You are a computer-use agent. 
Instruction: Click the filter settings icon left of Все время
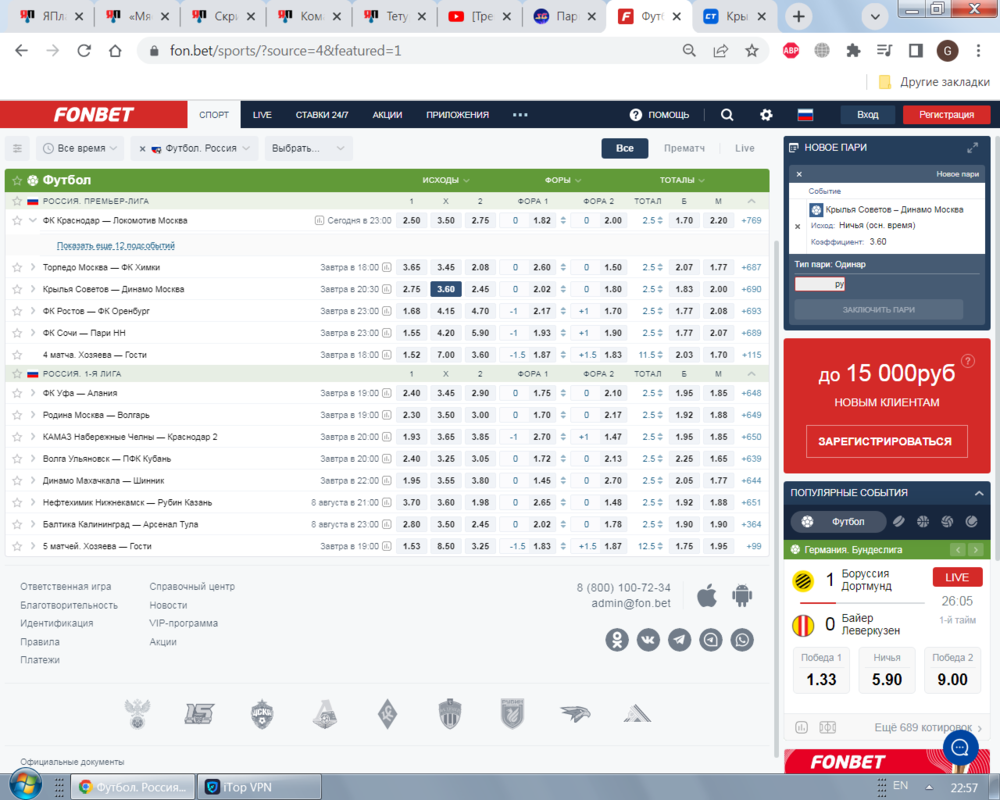pyautogui.click(x=17, y=148)
